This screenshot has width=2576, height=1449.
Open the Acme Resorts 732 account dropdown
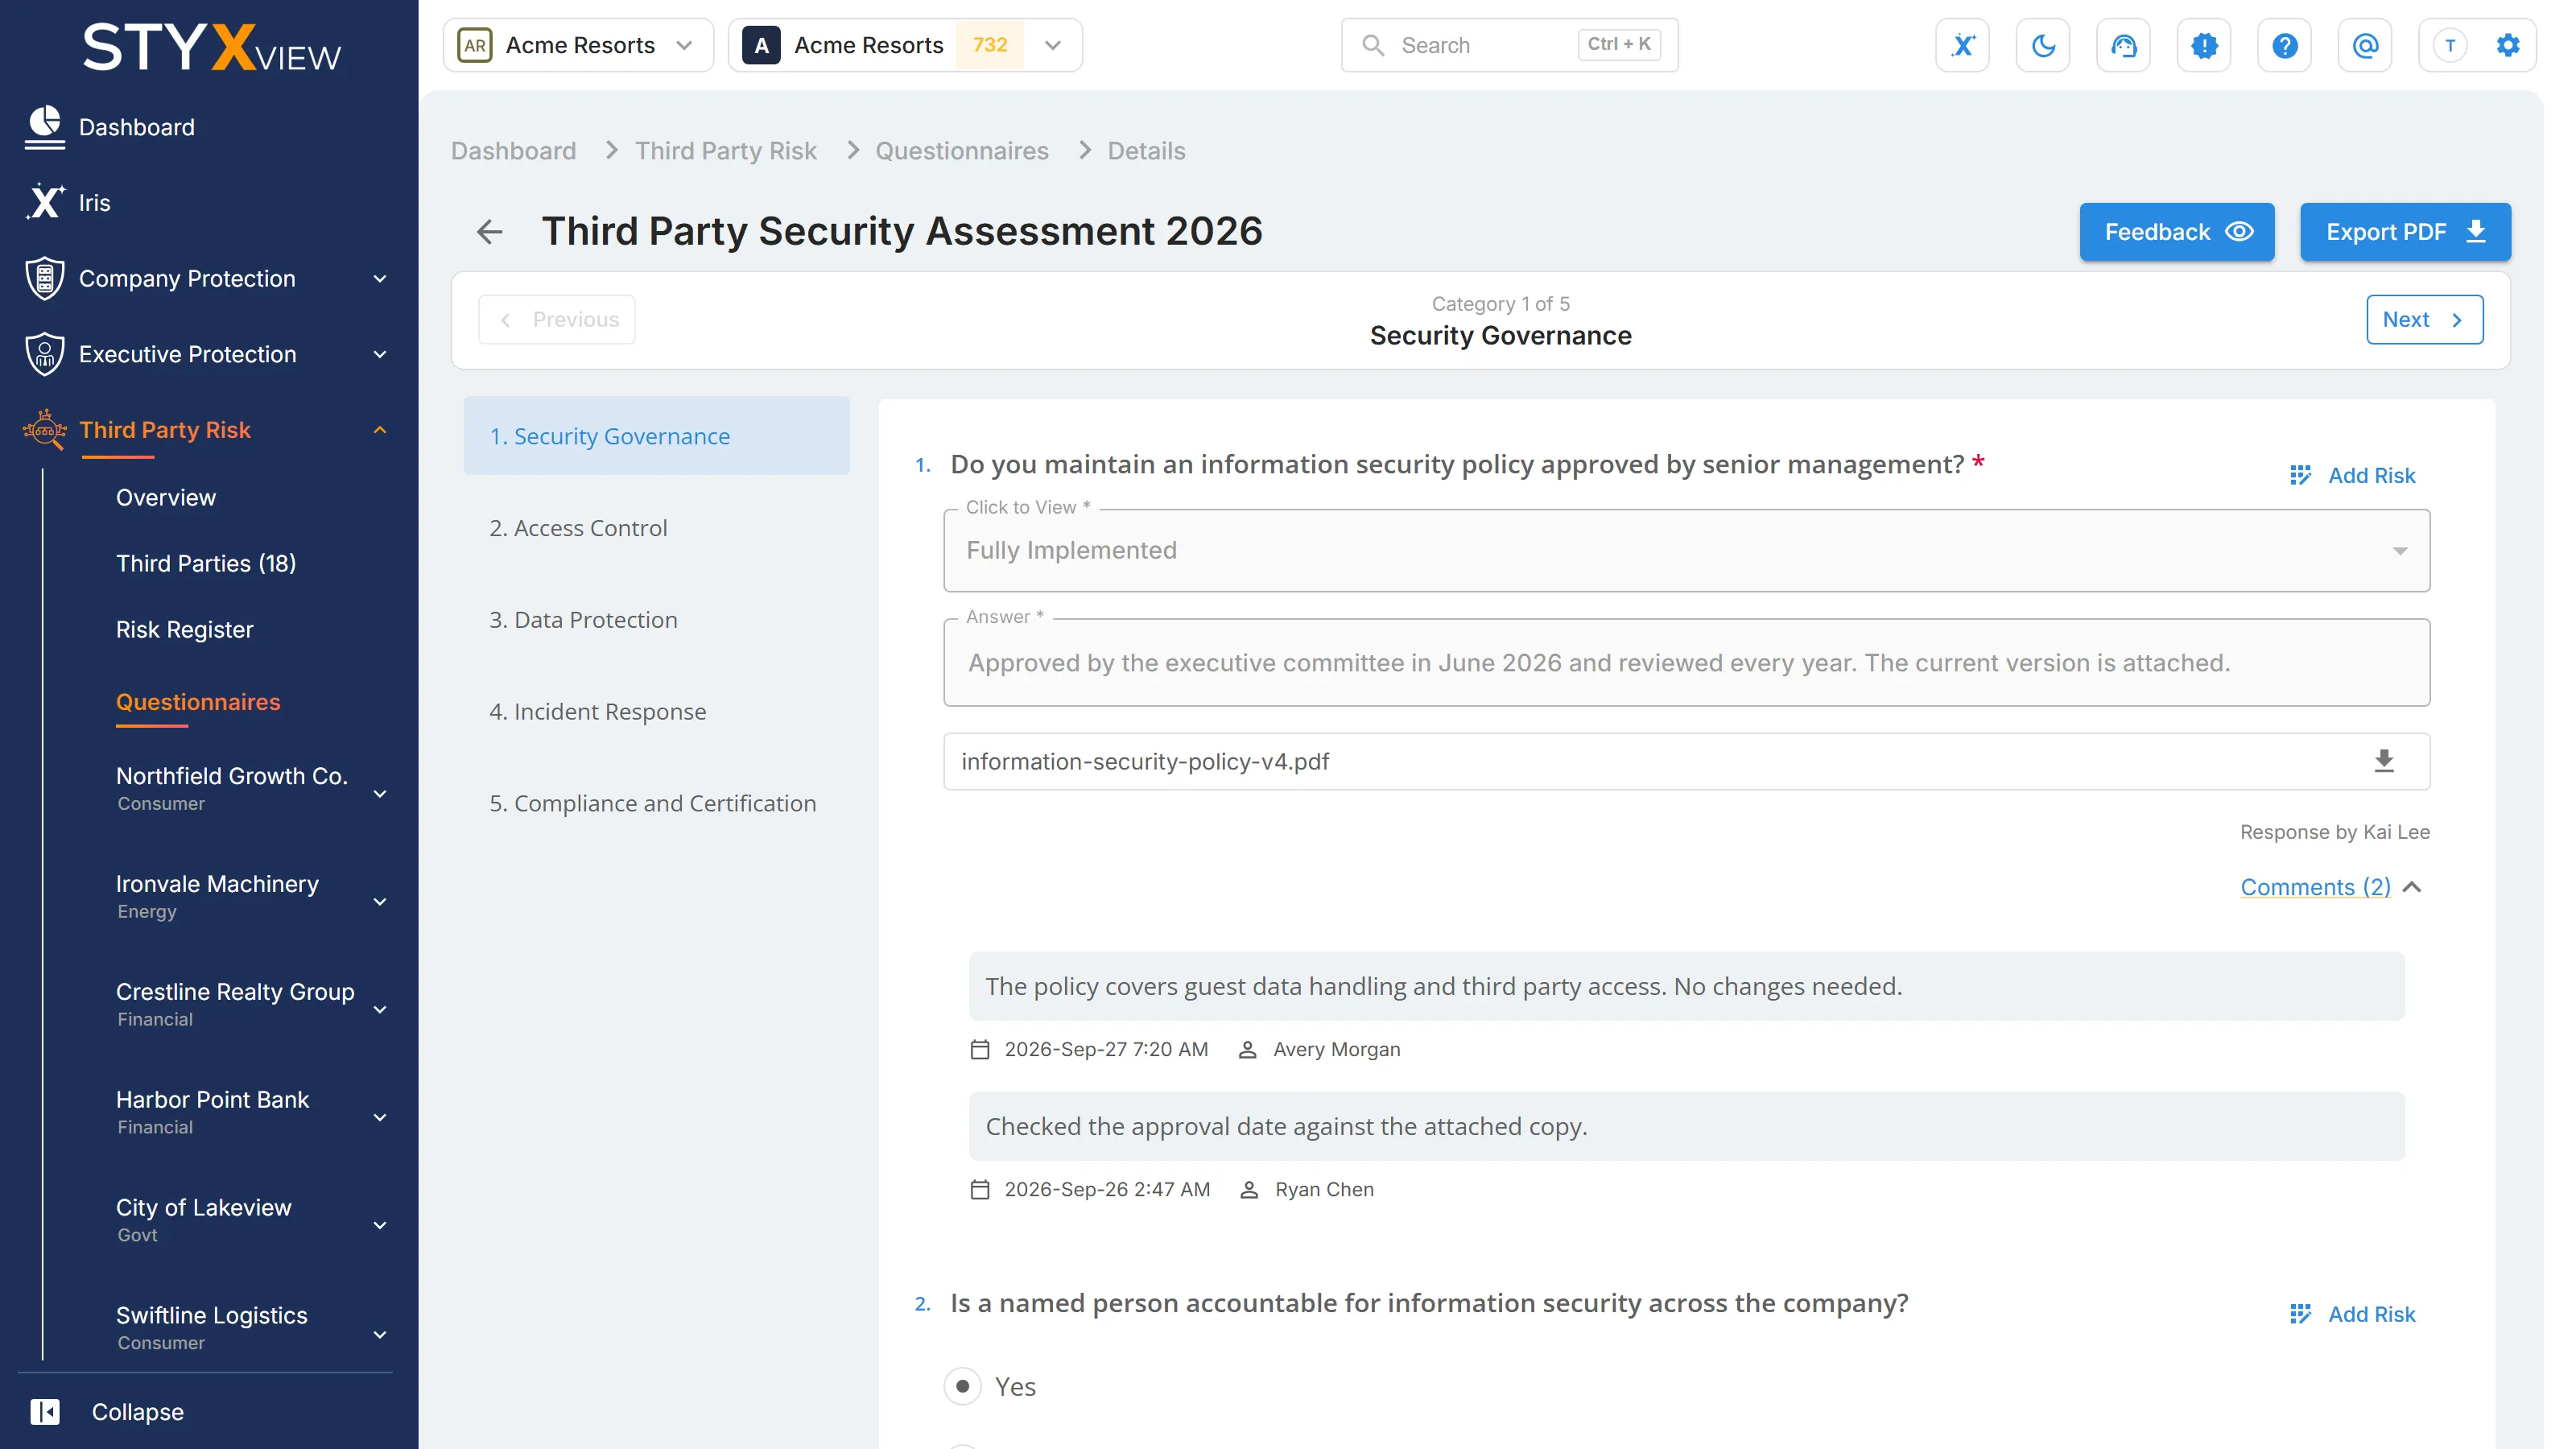905,45
